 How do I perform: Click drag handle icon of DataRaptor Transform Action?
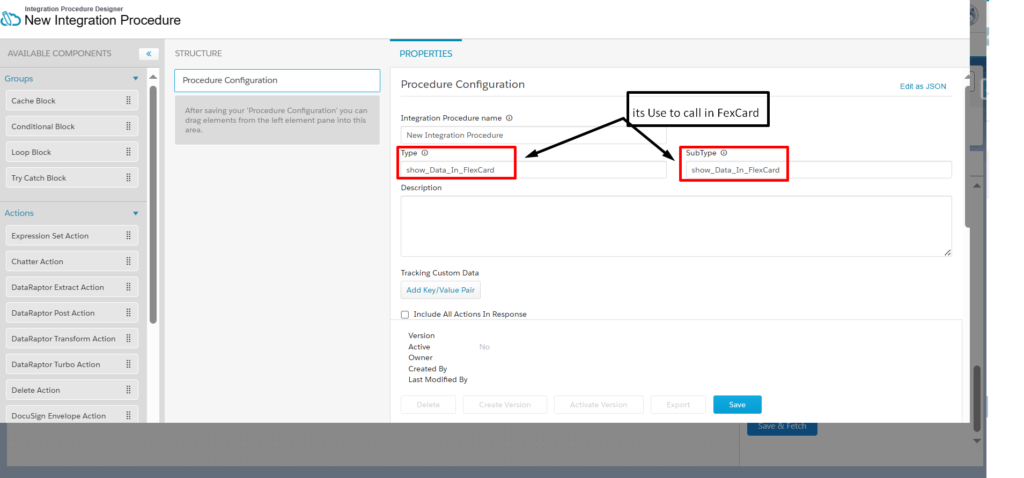(x=128, y=338)
